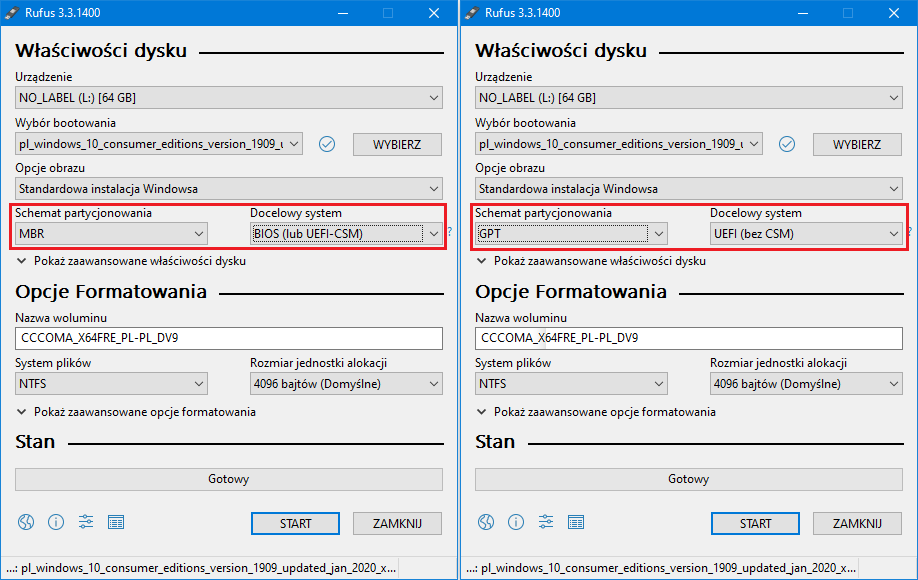
Task: Click the Gotowy progress bar in left window
Action: pos(229,479)
